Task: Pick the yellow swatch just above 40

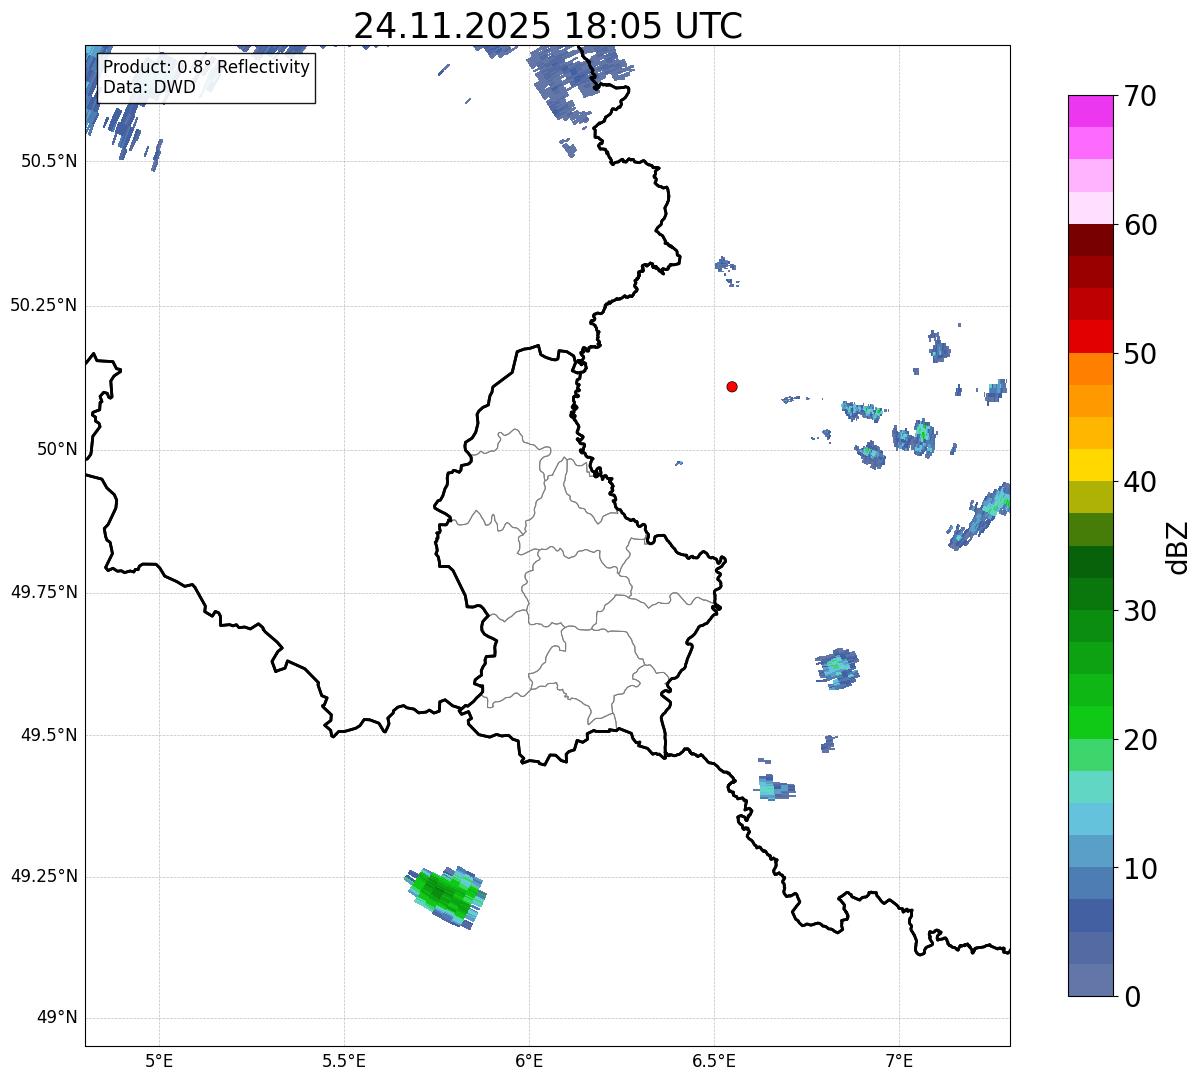Action: 1091,465
